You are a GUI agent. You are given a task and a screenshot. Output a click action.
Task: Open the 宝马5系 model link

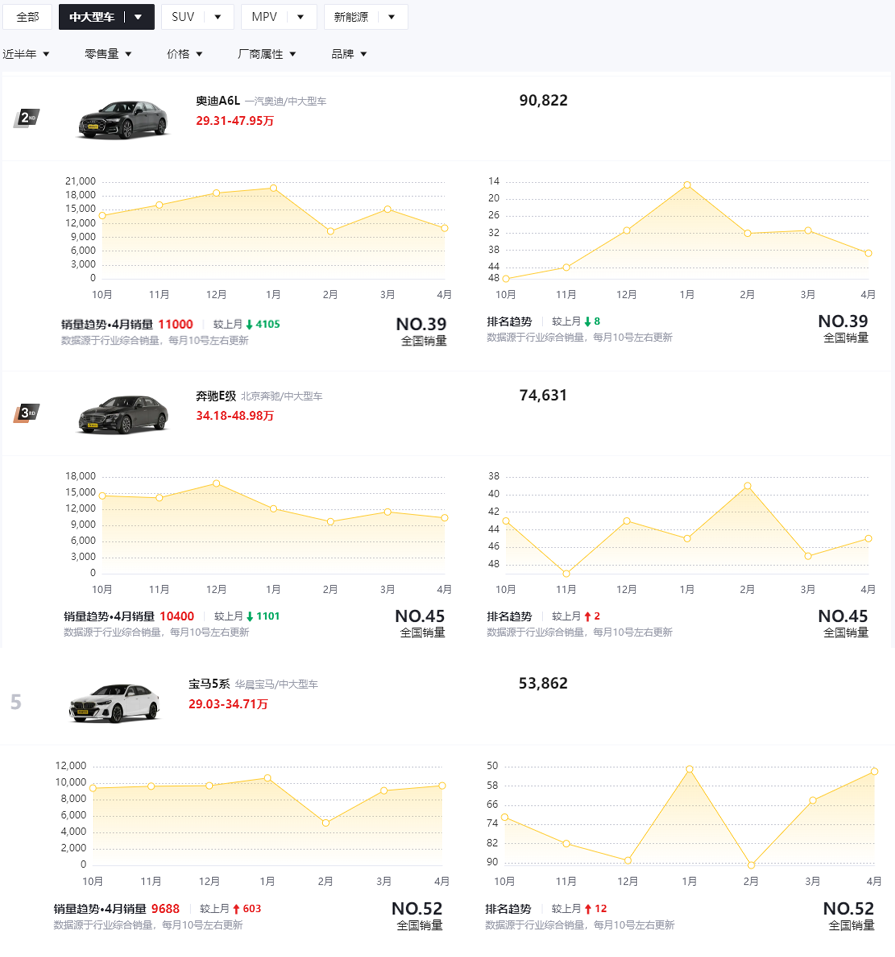209,684
